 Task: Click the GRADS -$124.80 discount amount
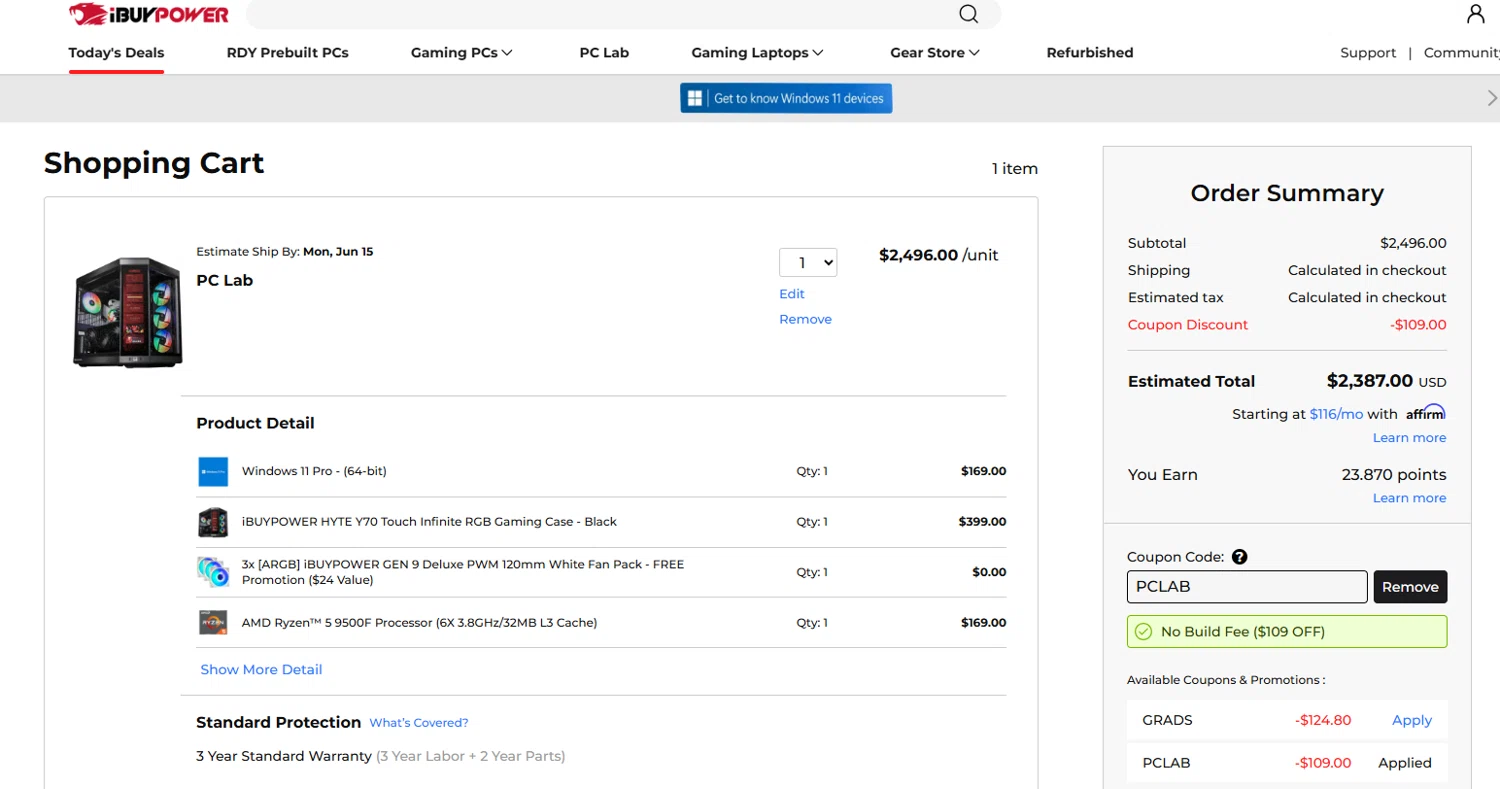coord(1323,721)
